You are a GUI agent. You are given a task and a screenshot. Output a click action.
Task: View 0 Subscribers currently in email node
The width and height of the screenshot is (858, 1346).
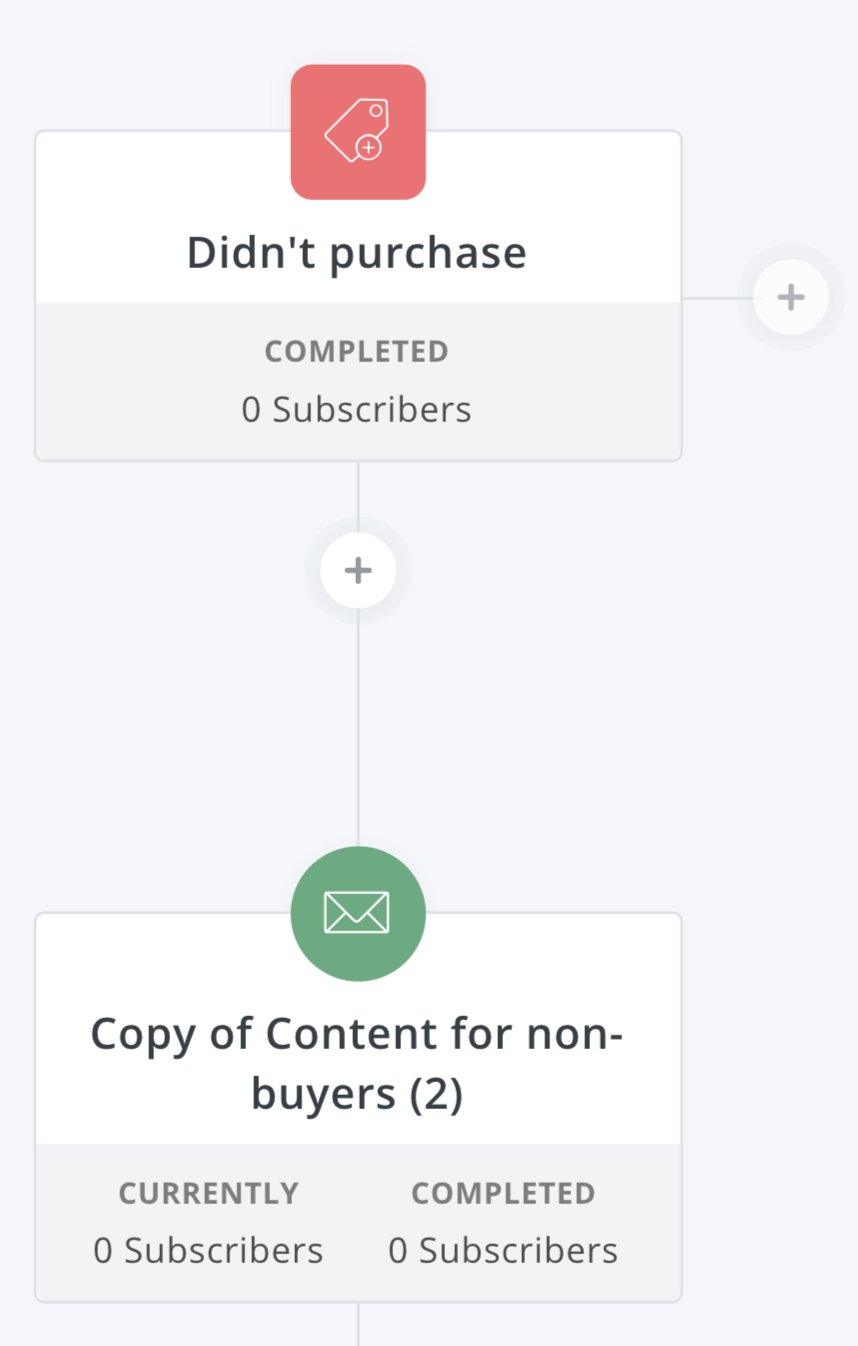click(x=208, y=1251)
